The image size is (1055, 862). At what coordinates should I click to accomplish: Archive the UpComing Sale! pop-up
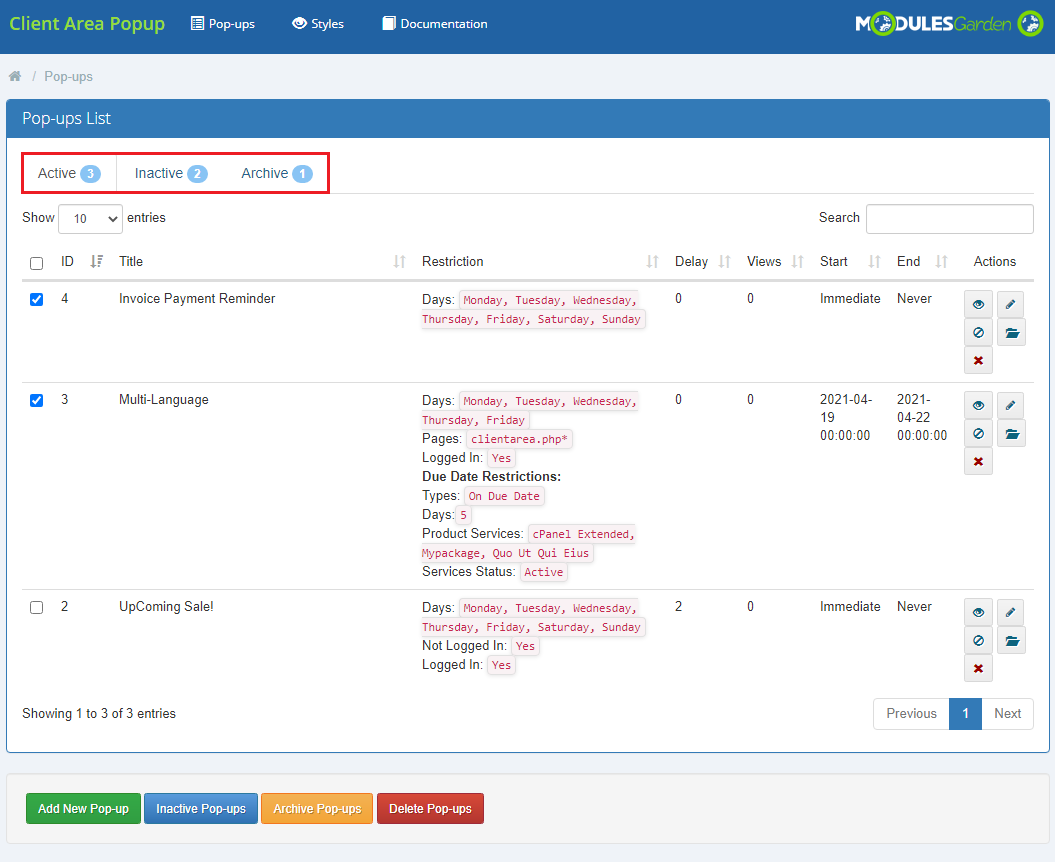click(x=1011, y=641)
